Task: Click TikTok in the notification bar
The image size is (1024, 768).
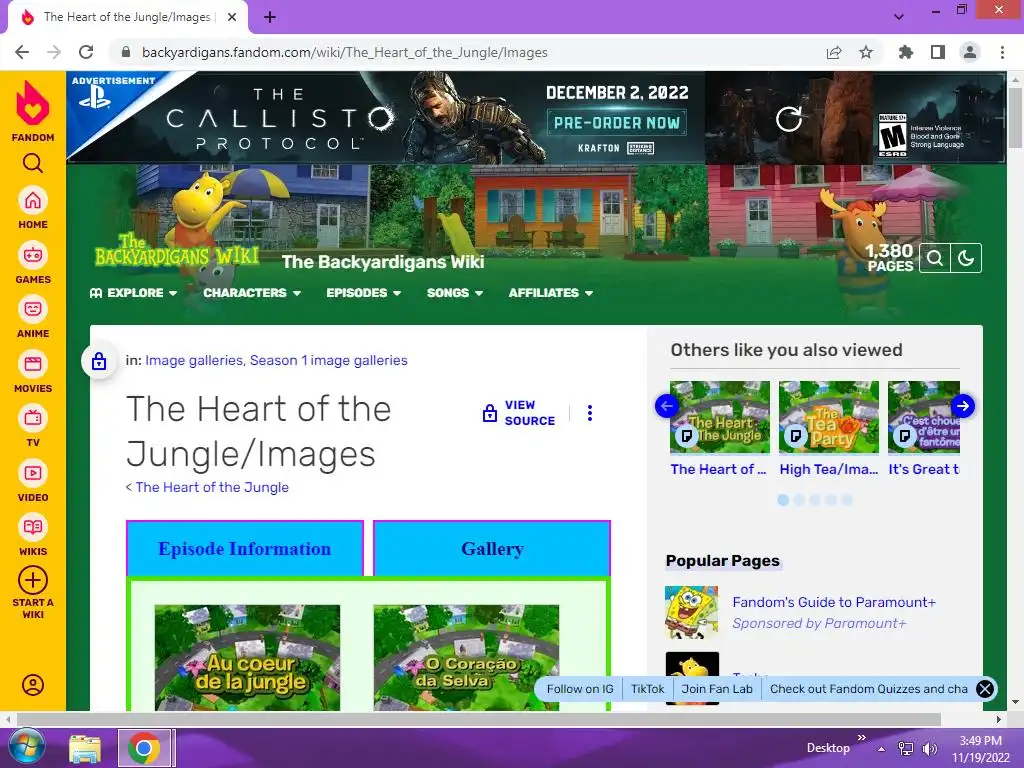Action: [x=647, y=689]
